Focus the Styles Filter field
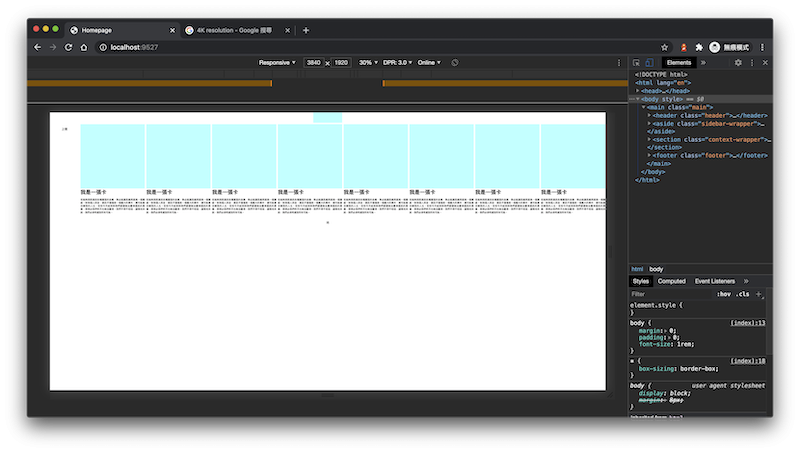800x453 pixels. tap(669, 294)
